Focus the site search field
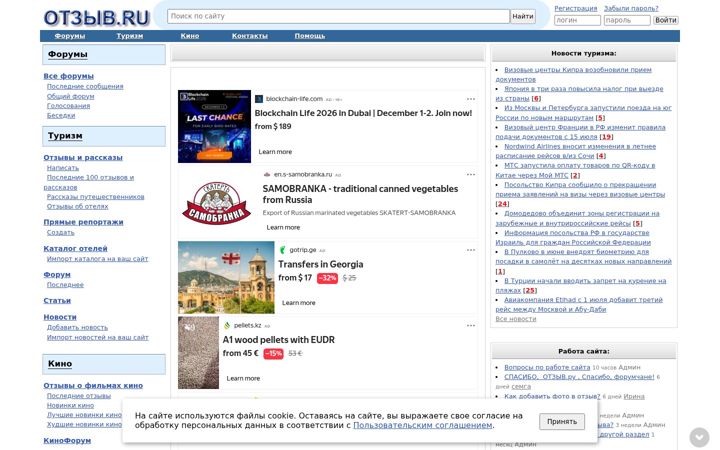720x450 pixels. click(x=338, y=16)
